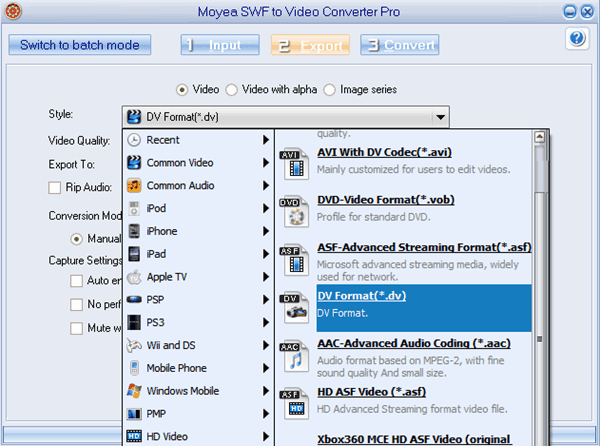The height and width of the screenshot is (446, 600).
Task: Click the ASF Advanced Streaming Format file icon
Action: (x=294, y=260)
